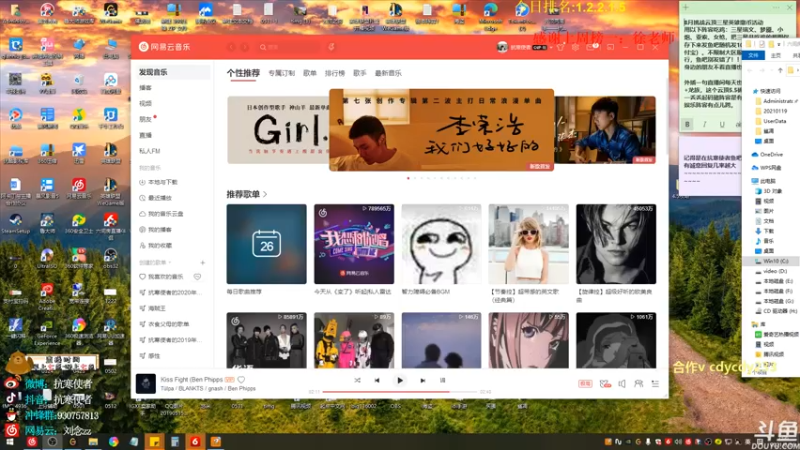
Task: Switch to the 歌手 tab
Action: (360, 73)
